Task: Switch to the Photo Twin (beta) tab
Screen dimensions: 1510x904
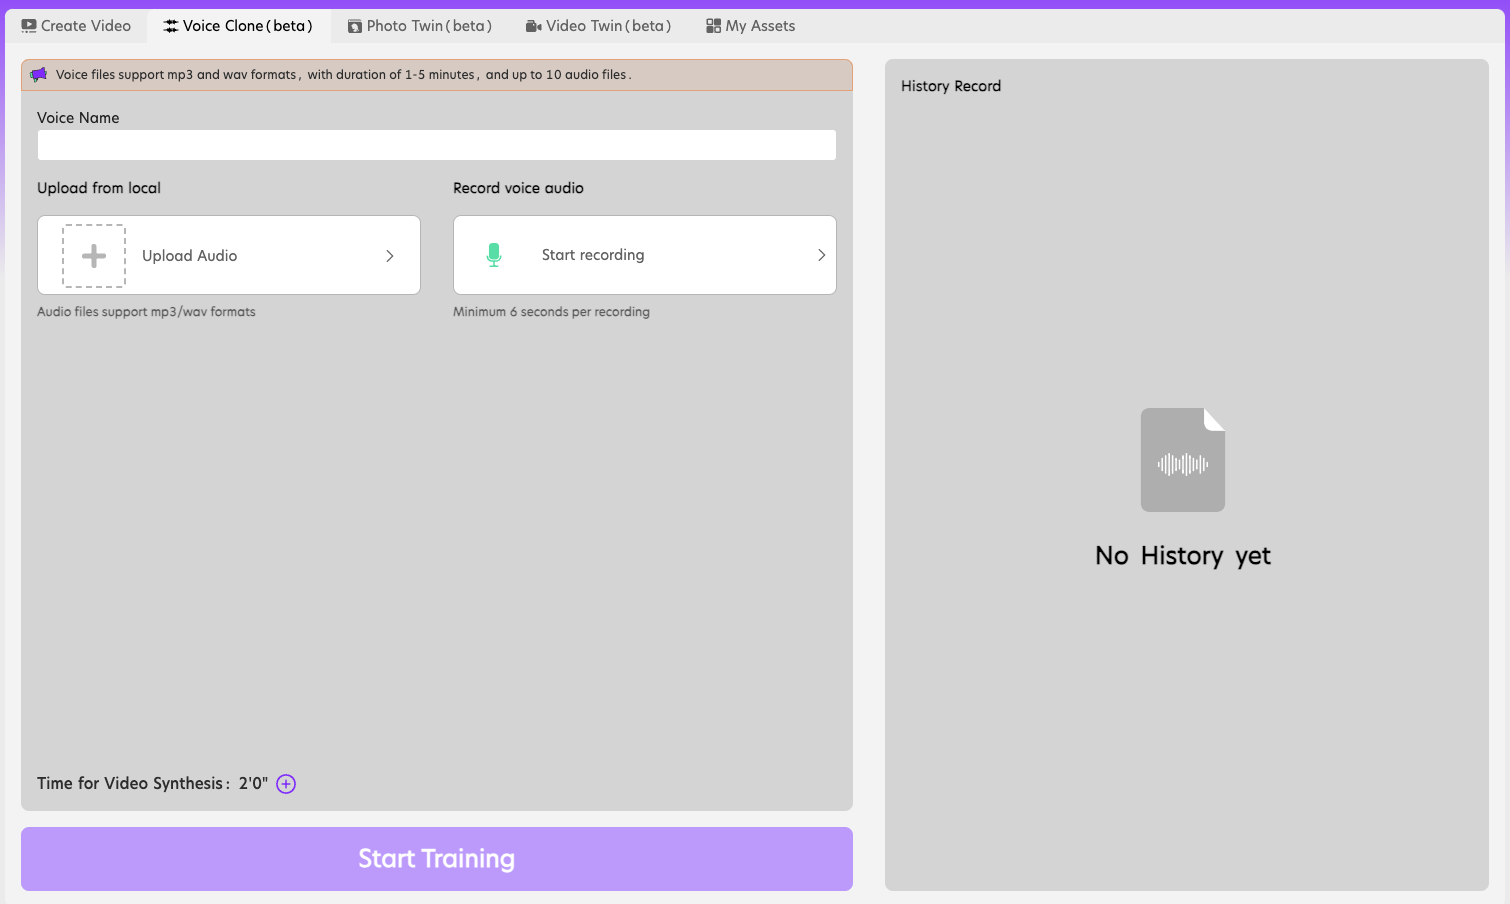Action: [420, 26]
